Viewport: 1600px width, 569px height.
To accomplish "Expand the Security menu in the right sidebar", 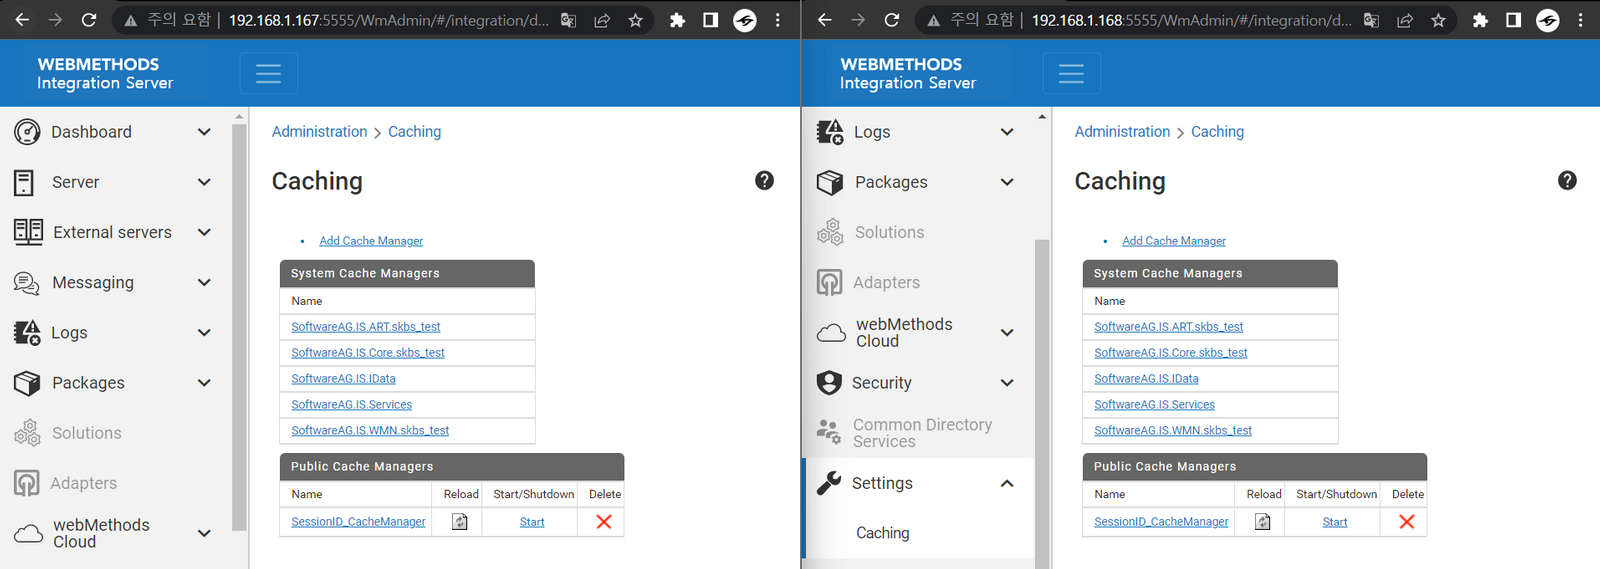I will click(1007, 383).
